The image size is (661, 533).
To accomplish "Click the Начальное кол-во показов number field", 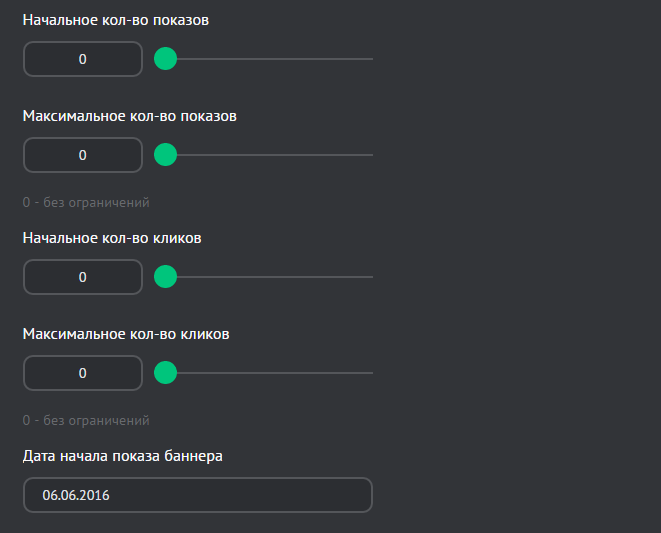I will coord(83,59).
